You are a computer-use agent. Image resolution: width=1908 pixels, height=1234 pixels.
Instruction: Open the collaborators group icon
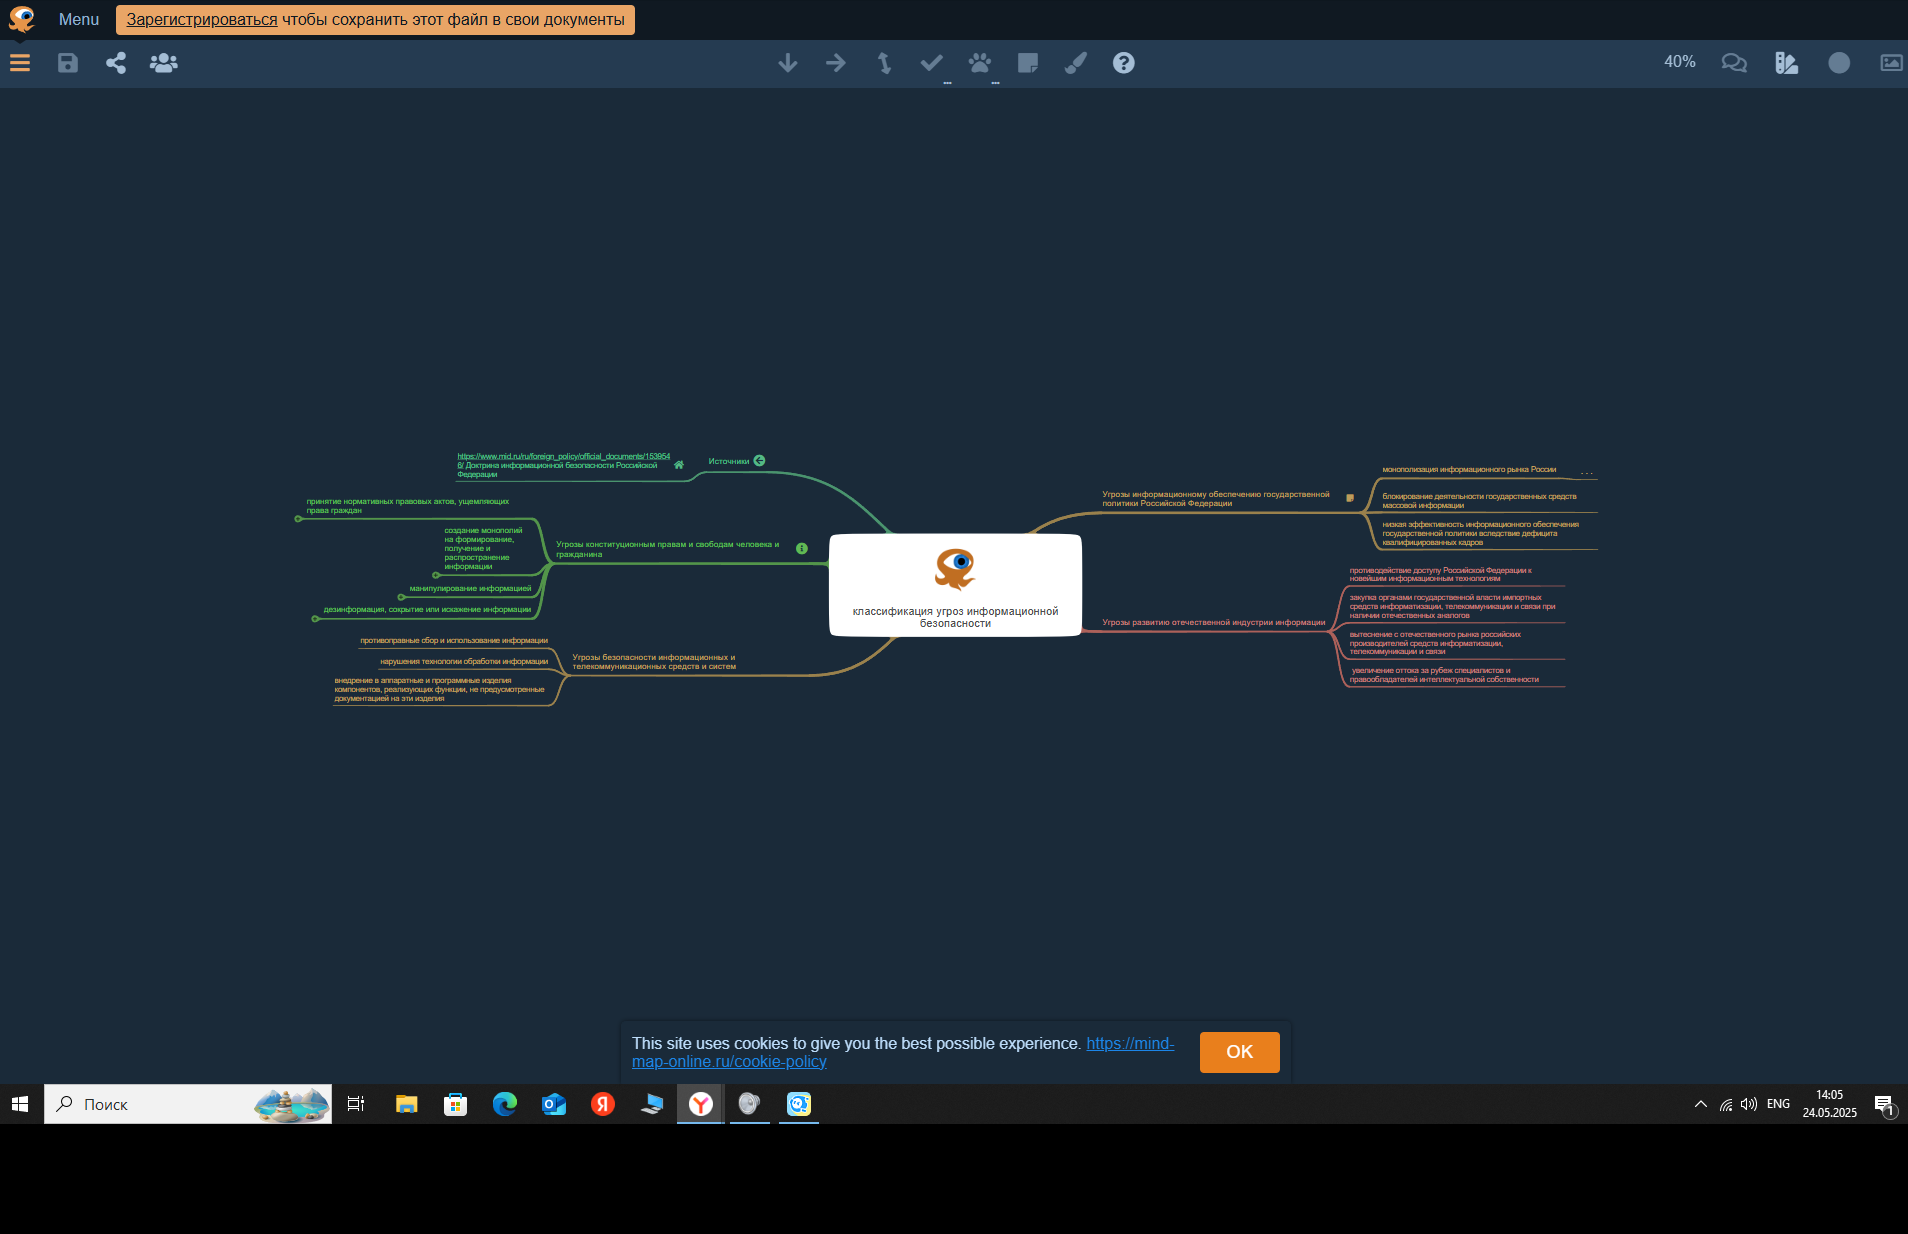(x=163, y=63)
